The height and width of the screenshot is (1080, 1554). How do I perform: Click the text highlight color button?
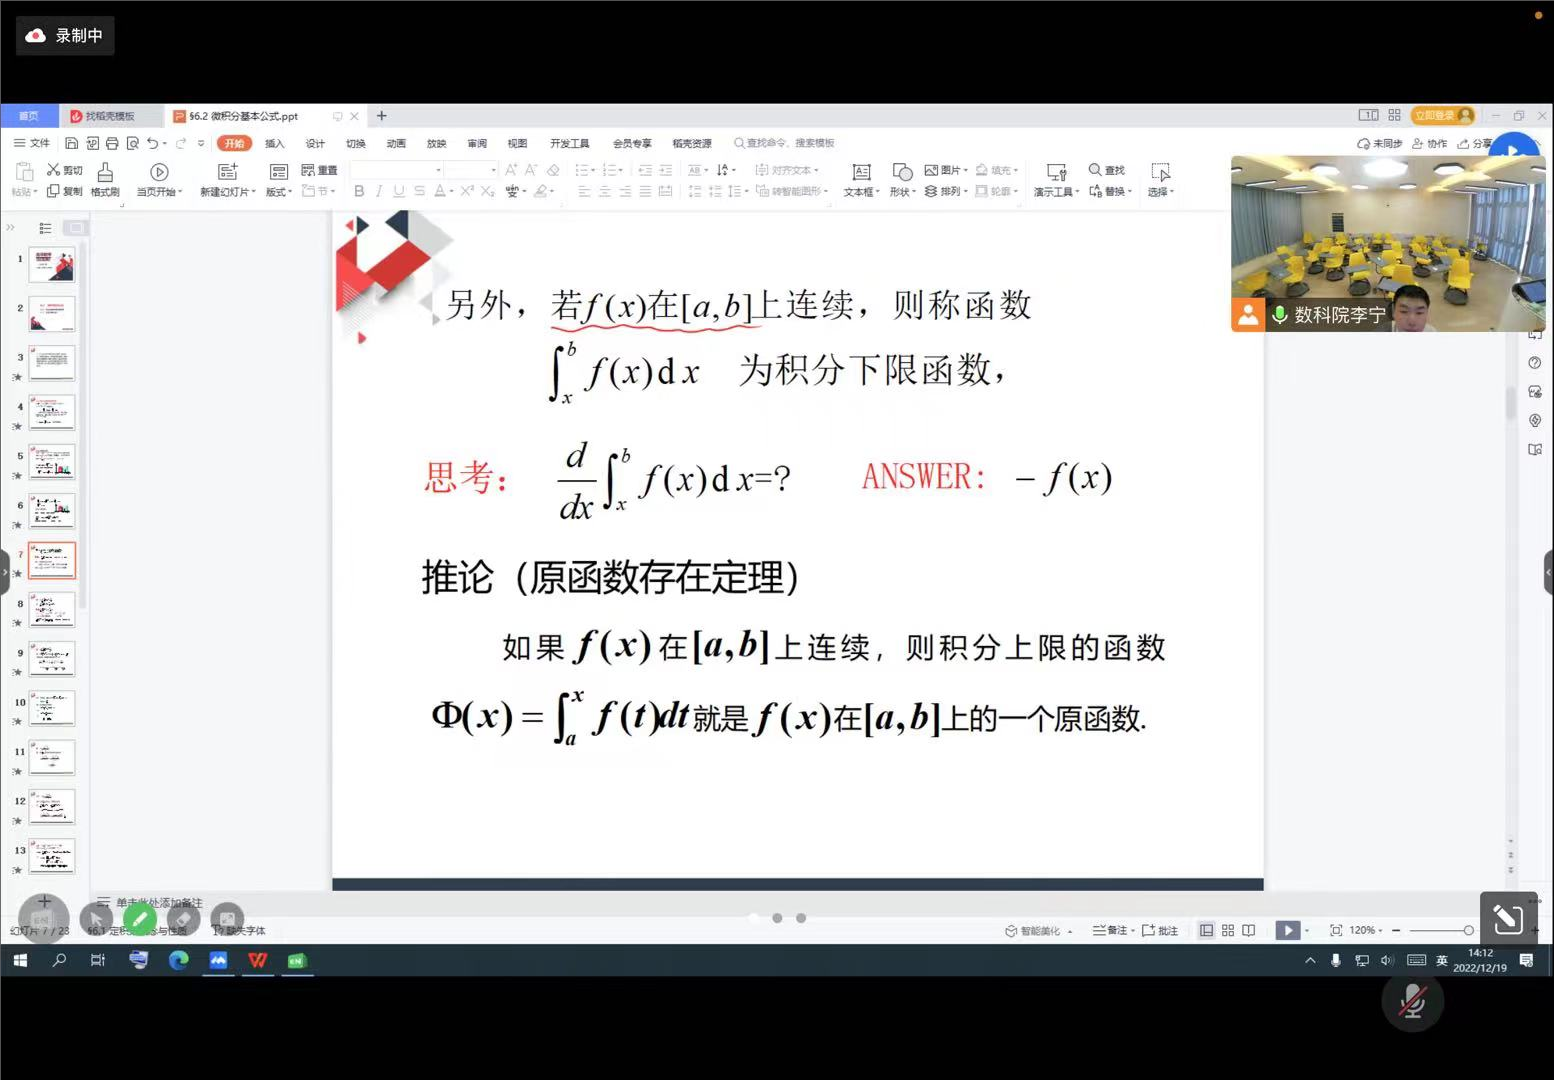[540, 191]
